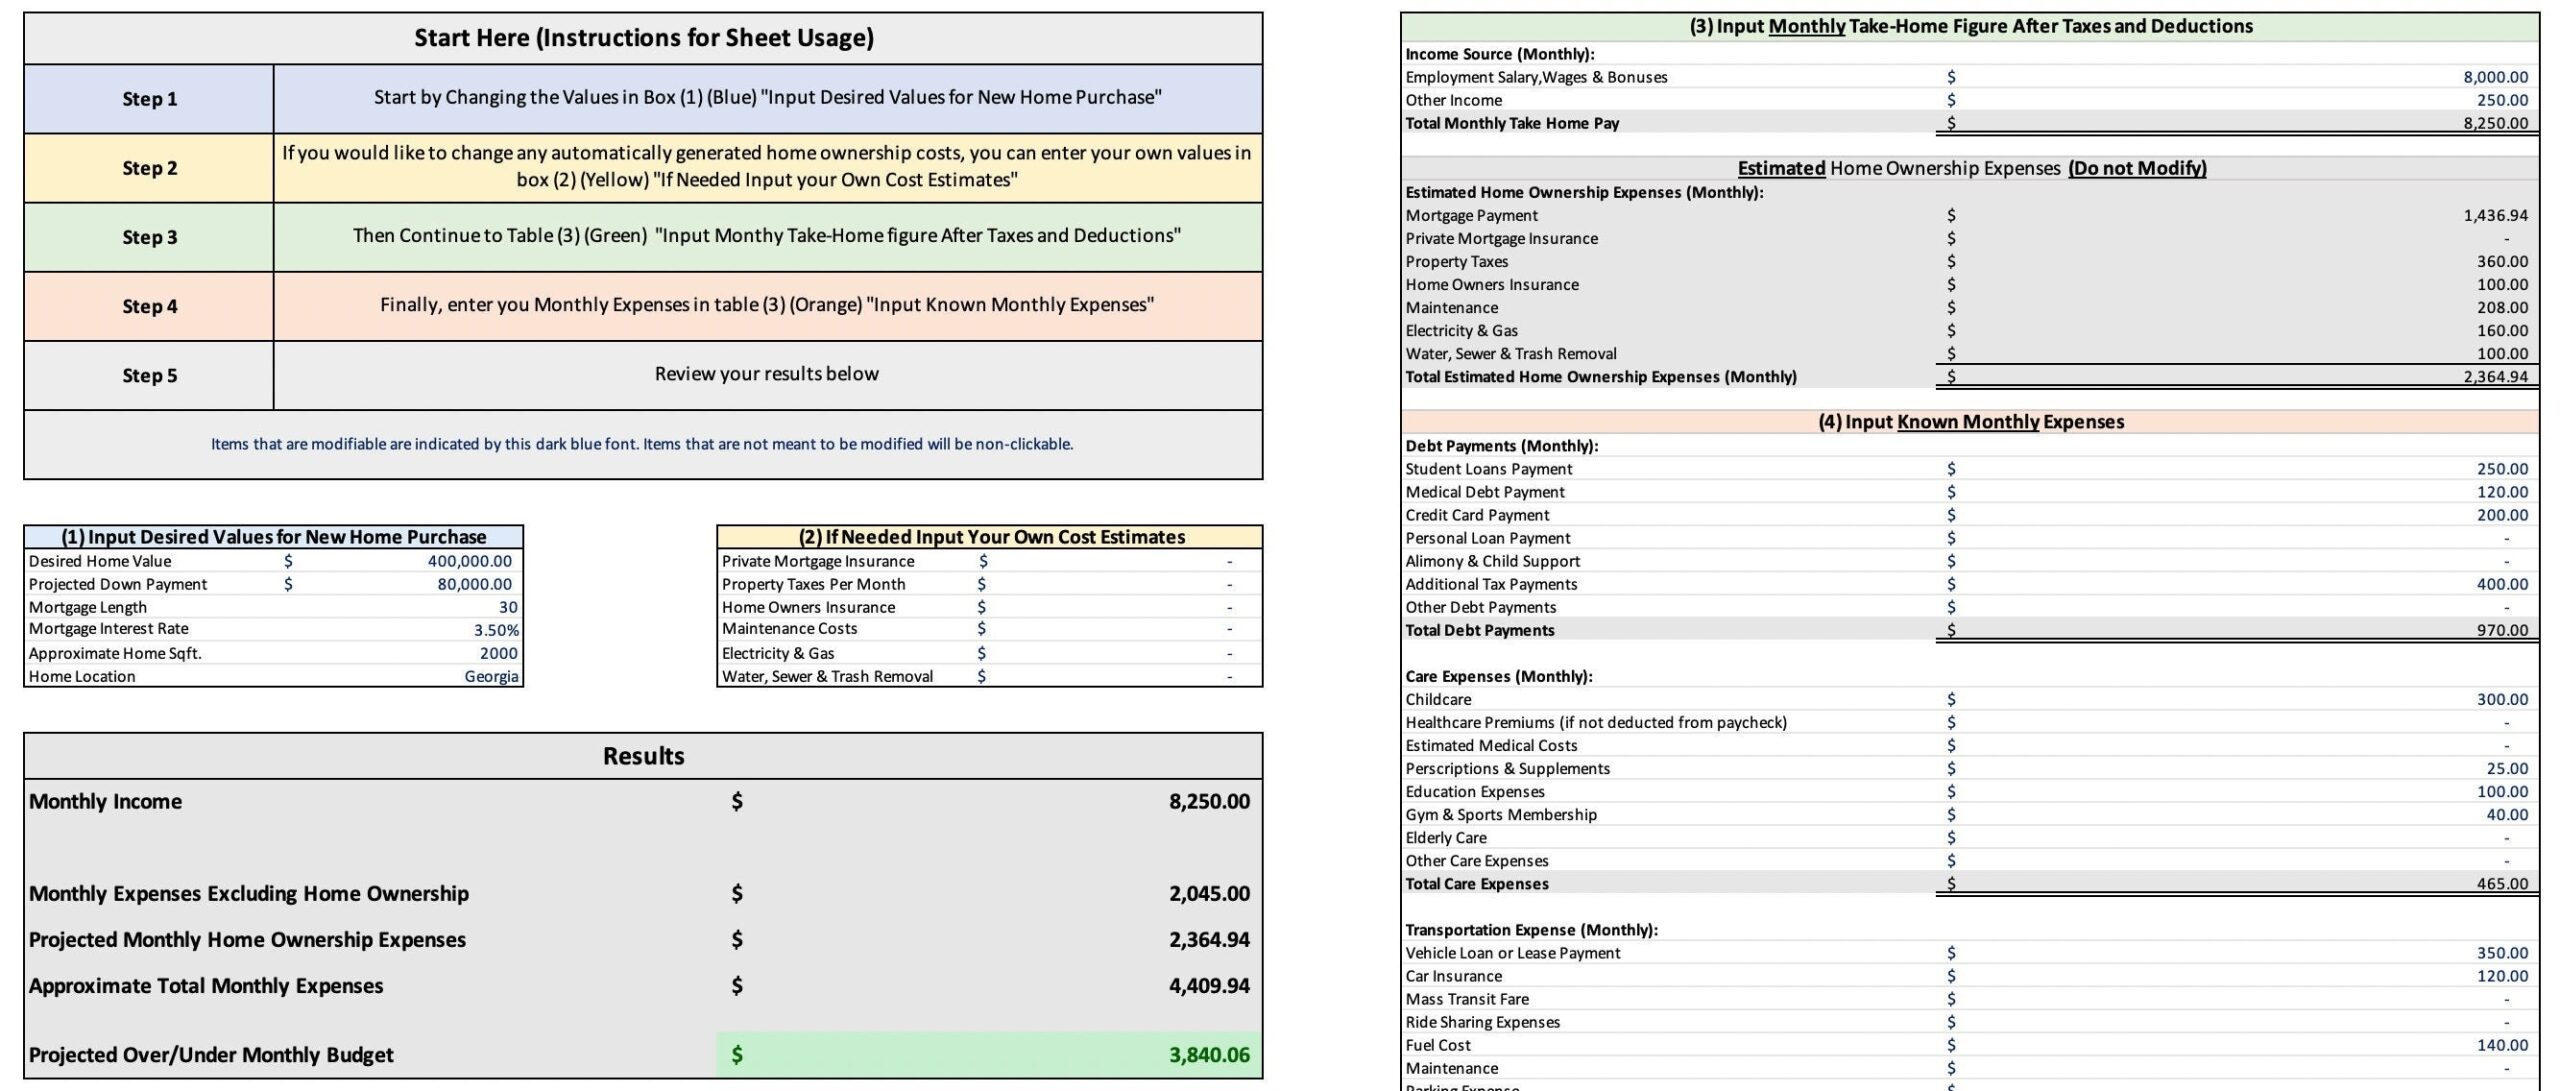Select the Childcare expense value 300.00
Image resolution: width=2560 pixels, height=1091 pixels.
pos(2502,699)
